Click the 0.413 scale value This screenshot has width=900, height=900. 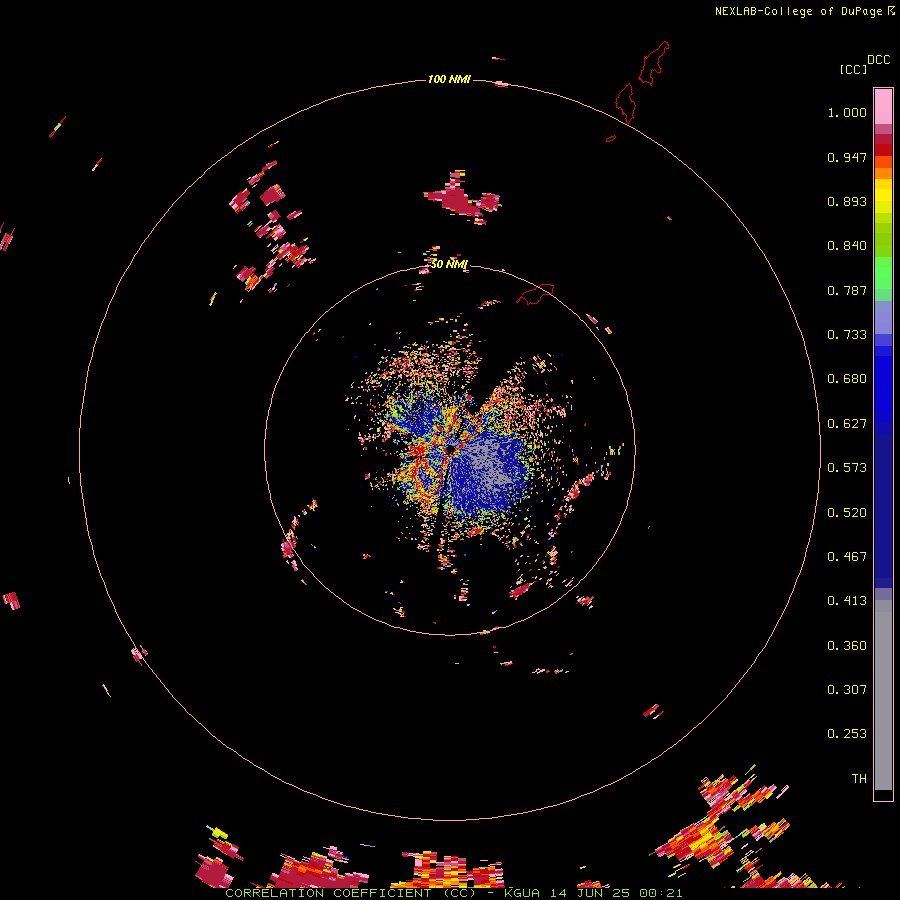click(x=847, y=601)
